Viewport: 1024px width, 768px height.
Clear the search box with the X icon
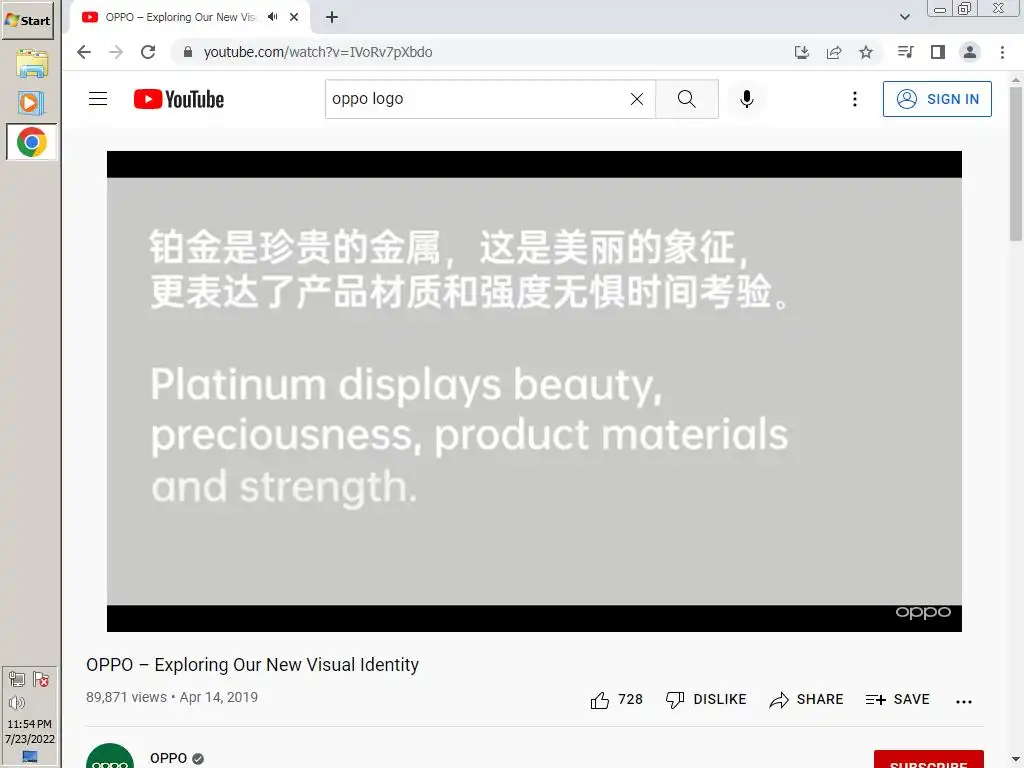pos(637,99)
